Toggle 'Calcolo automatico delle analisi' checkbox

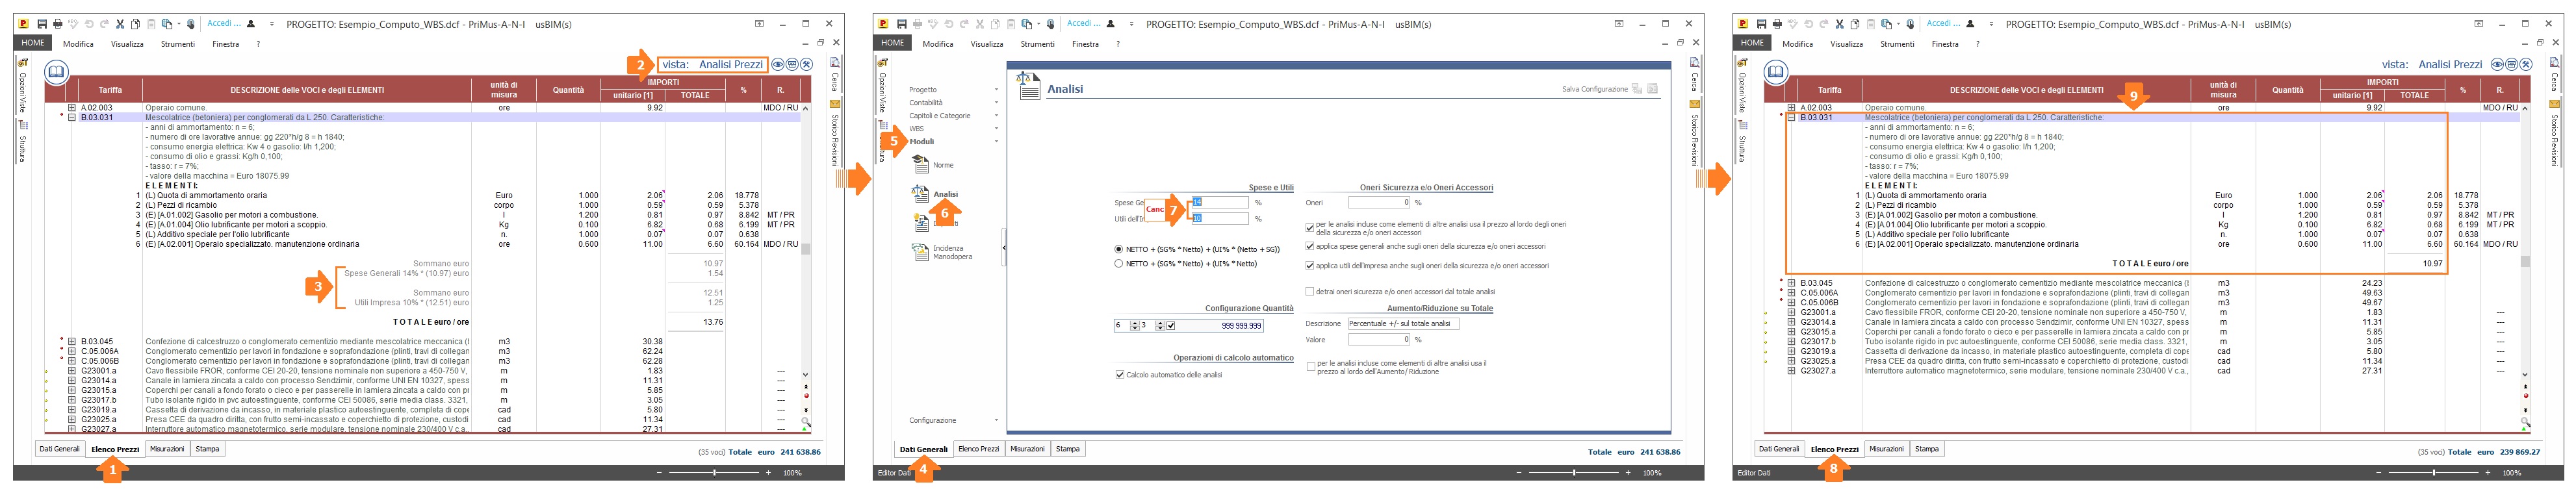[x=1120, y=375]
